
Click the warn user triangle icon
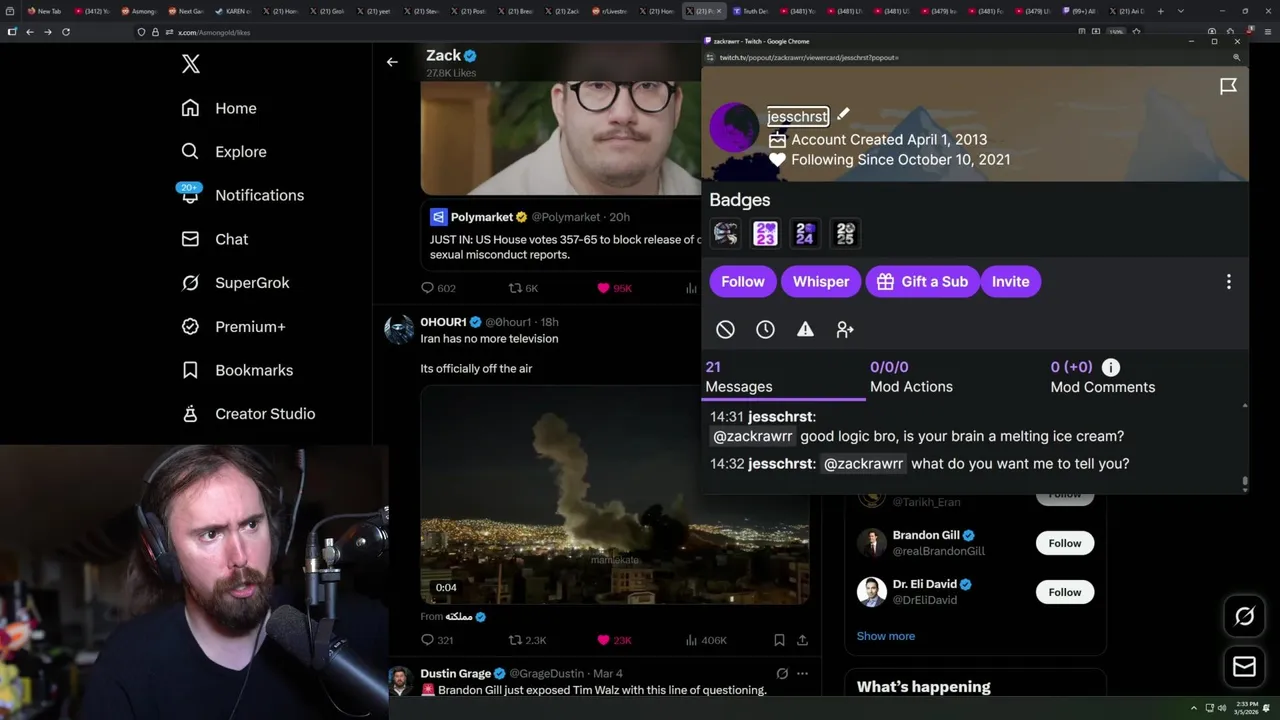(x=805, y=329)
